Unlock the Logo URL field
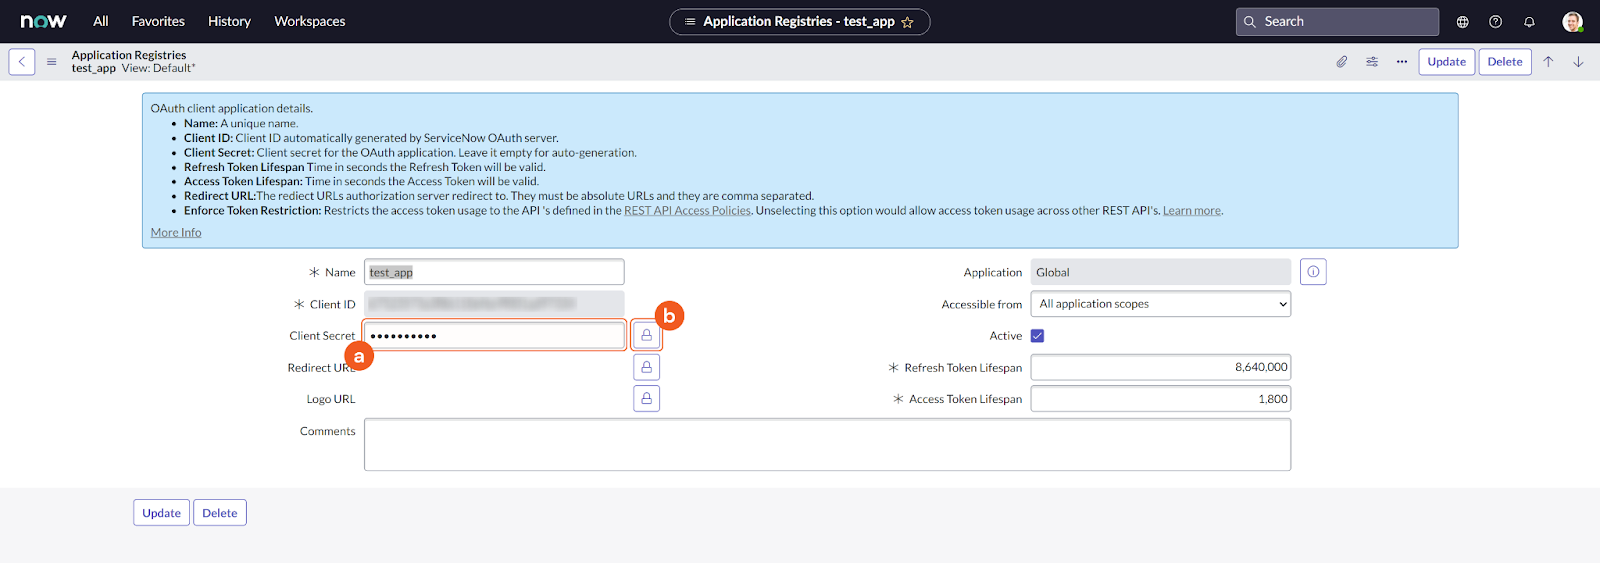The image size is (1600, 563). (646, 399)
